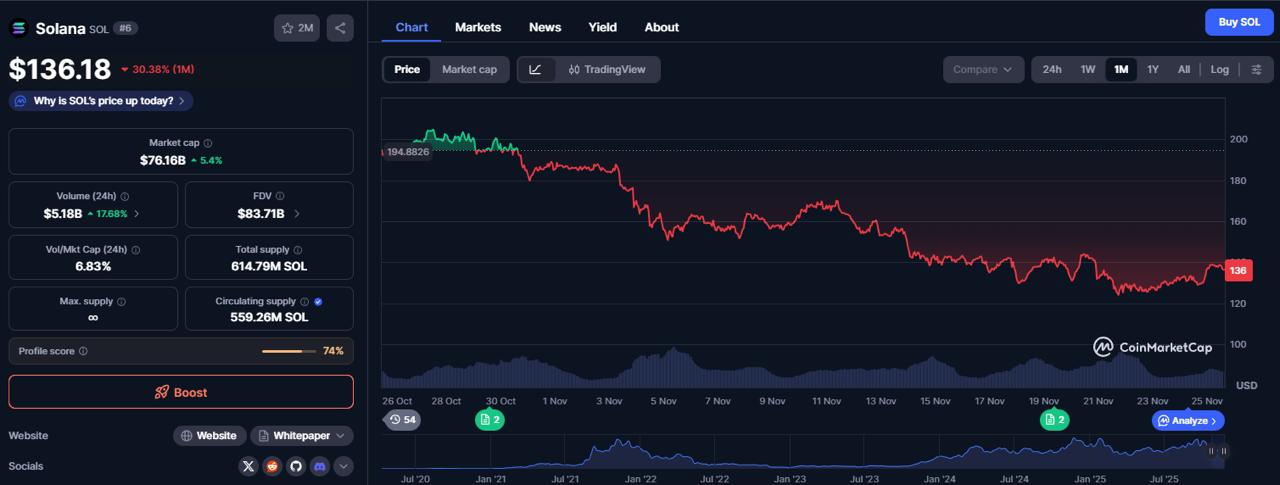Set chart range to 24h

(1052, 69)
